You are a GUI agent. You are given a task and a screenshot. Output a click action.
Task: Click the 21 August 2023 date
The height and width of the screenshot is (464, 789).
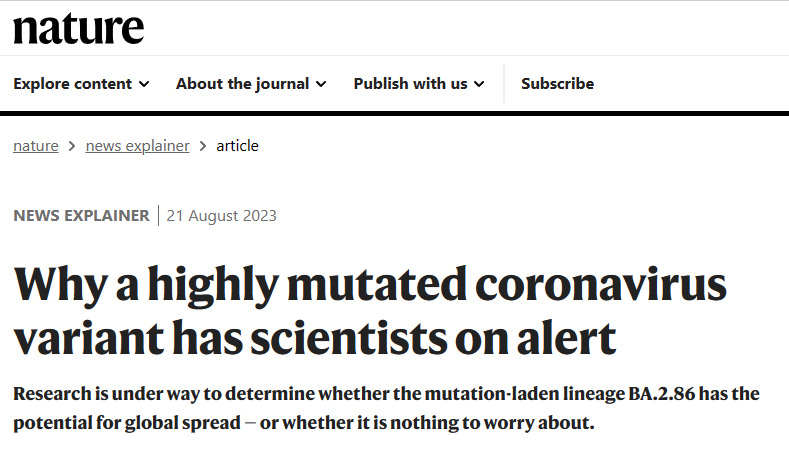pos(221,216)
